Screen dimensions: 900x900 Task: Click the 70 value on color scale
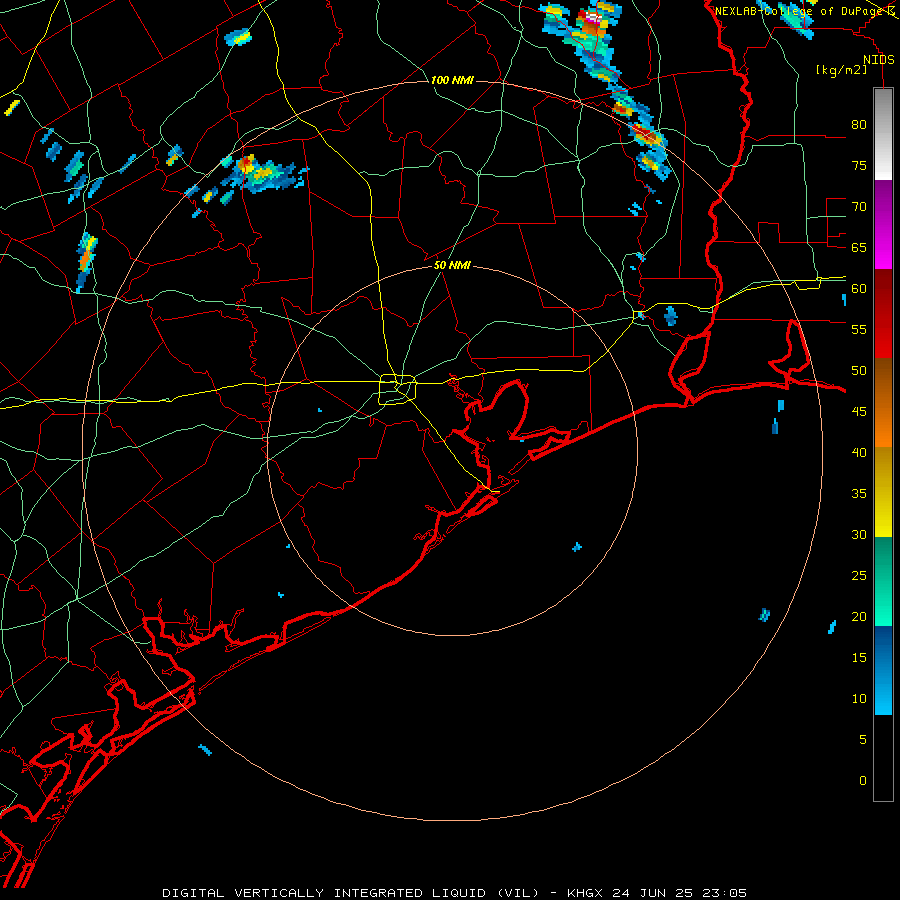pos(859,207)
